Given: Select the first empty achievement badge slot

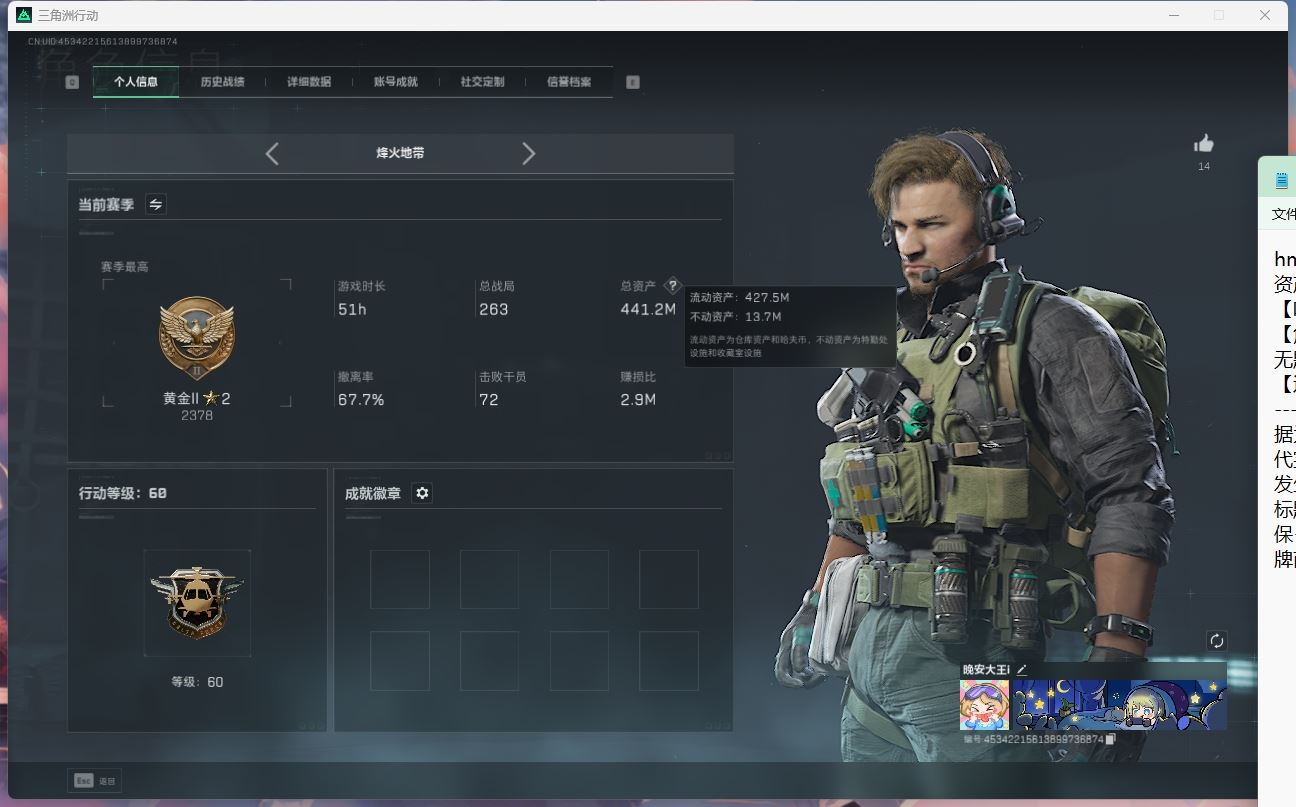Looking at the screenshot, I should click(400, 579).
